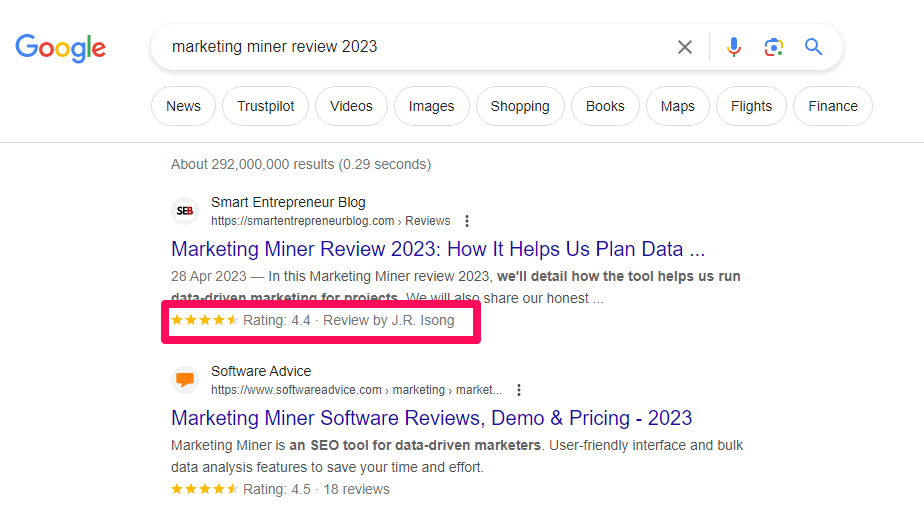Open more options for Software Advice result
This screenshot has width=924, height=530.
[x=519, y=390]
